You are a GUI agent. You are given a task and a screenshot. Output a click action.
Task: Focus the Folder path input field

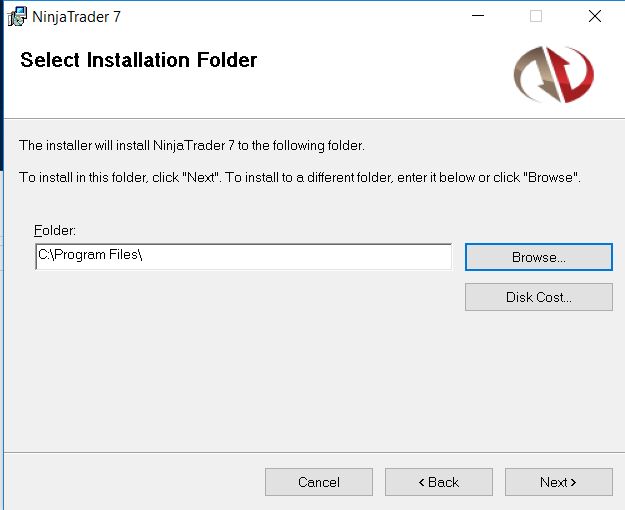click(x=243, y=257)
